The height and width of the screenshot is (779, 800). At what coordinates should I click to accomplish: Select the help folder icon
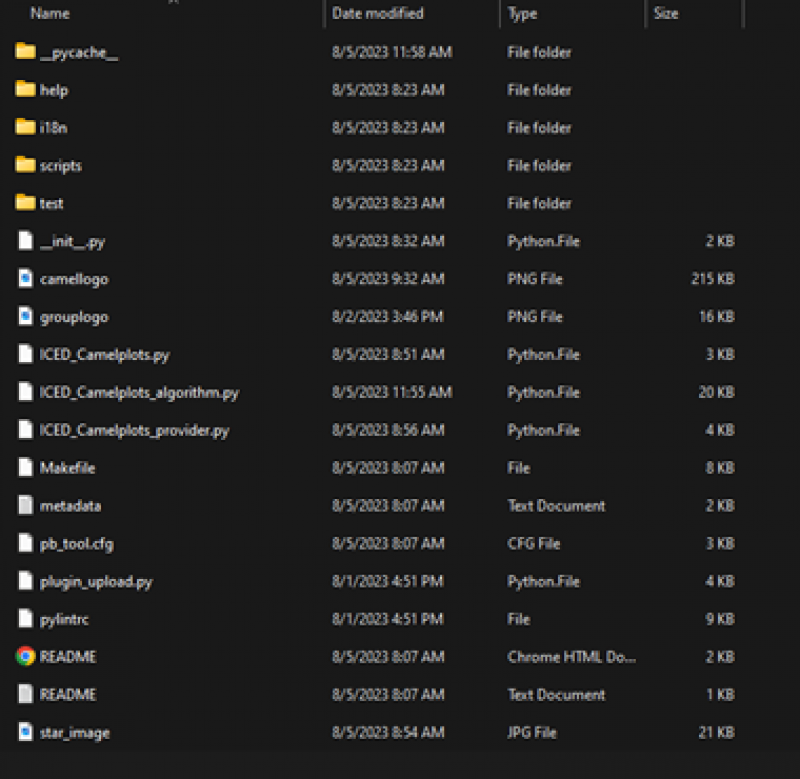(25, 90)
